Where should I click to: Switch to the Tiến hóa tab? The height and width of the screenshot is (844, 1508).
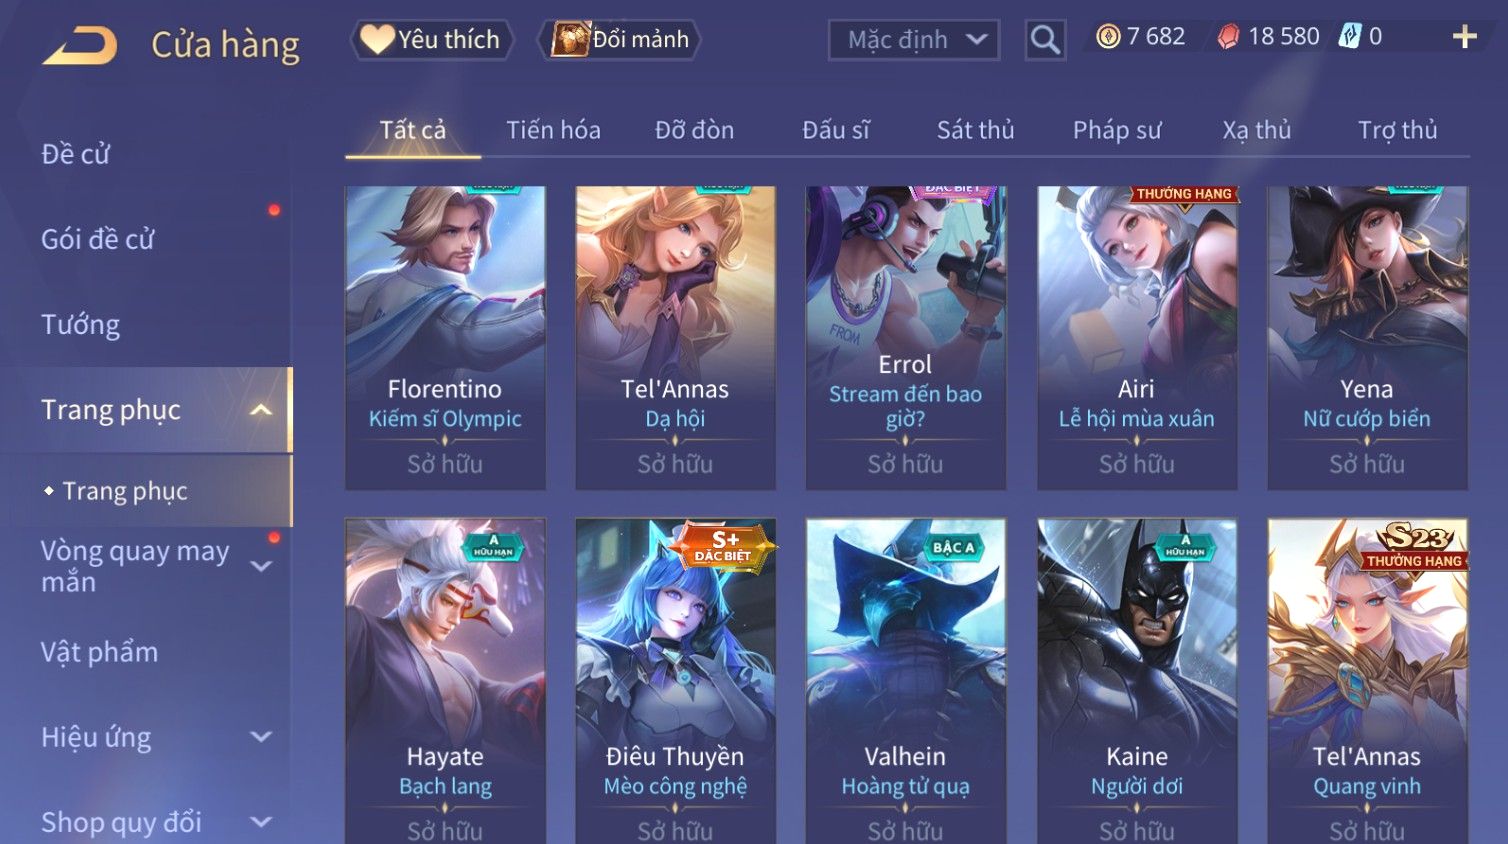(x=553, y=130)
